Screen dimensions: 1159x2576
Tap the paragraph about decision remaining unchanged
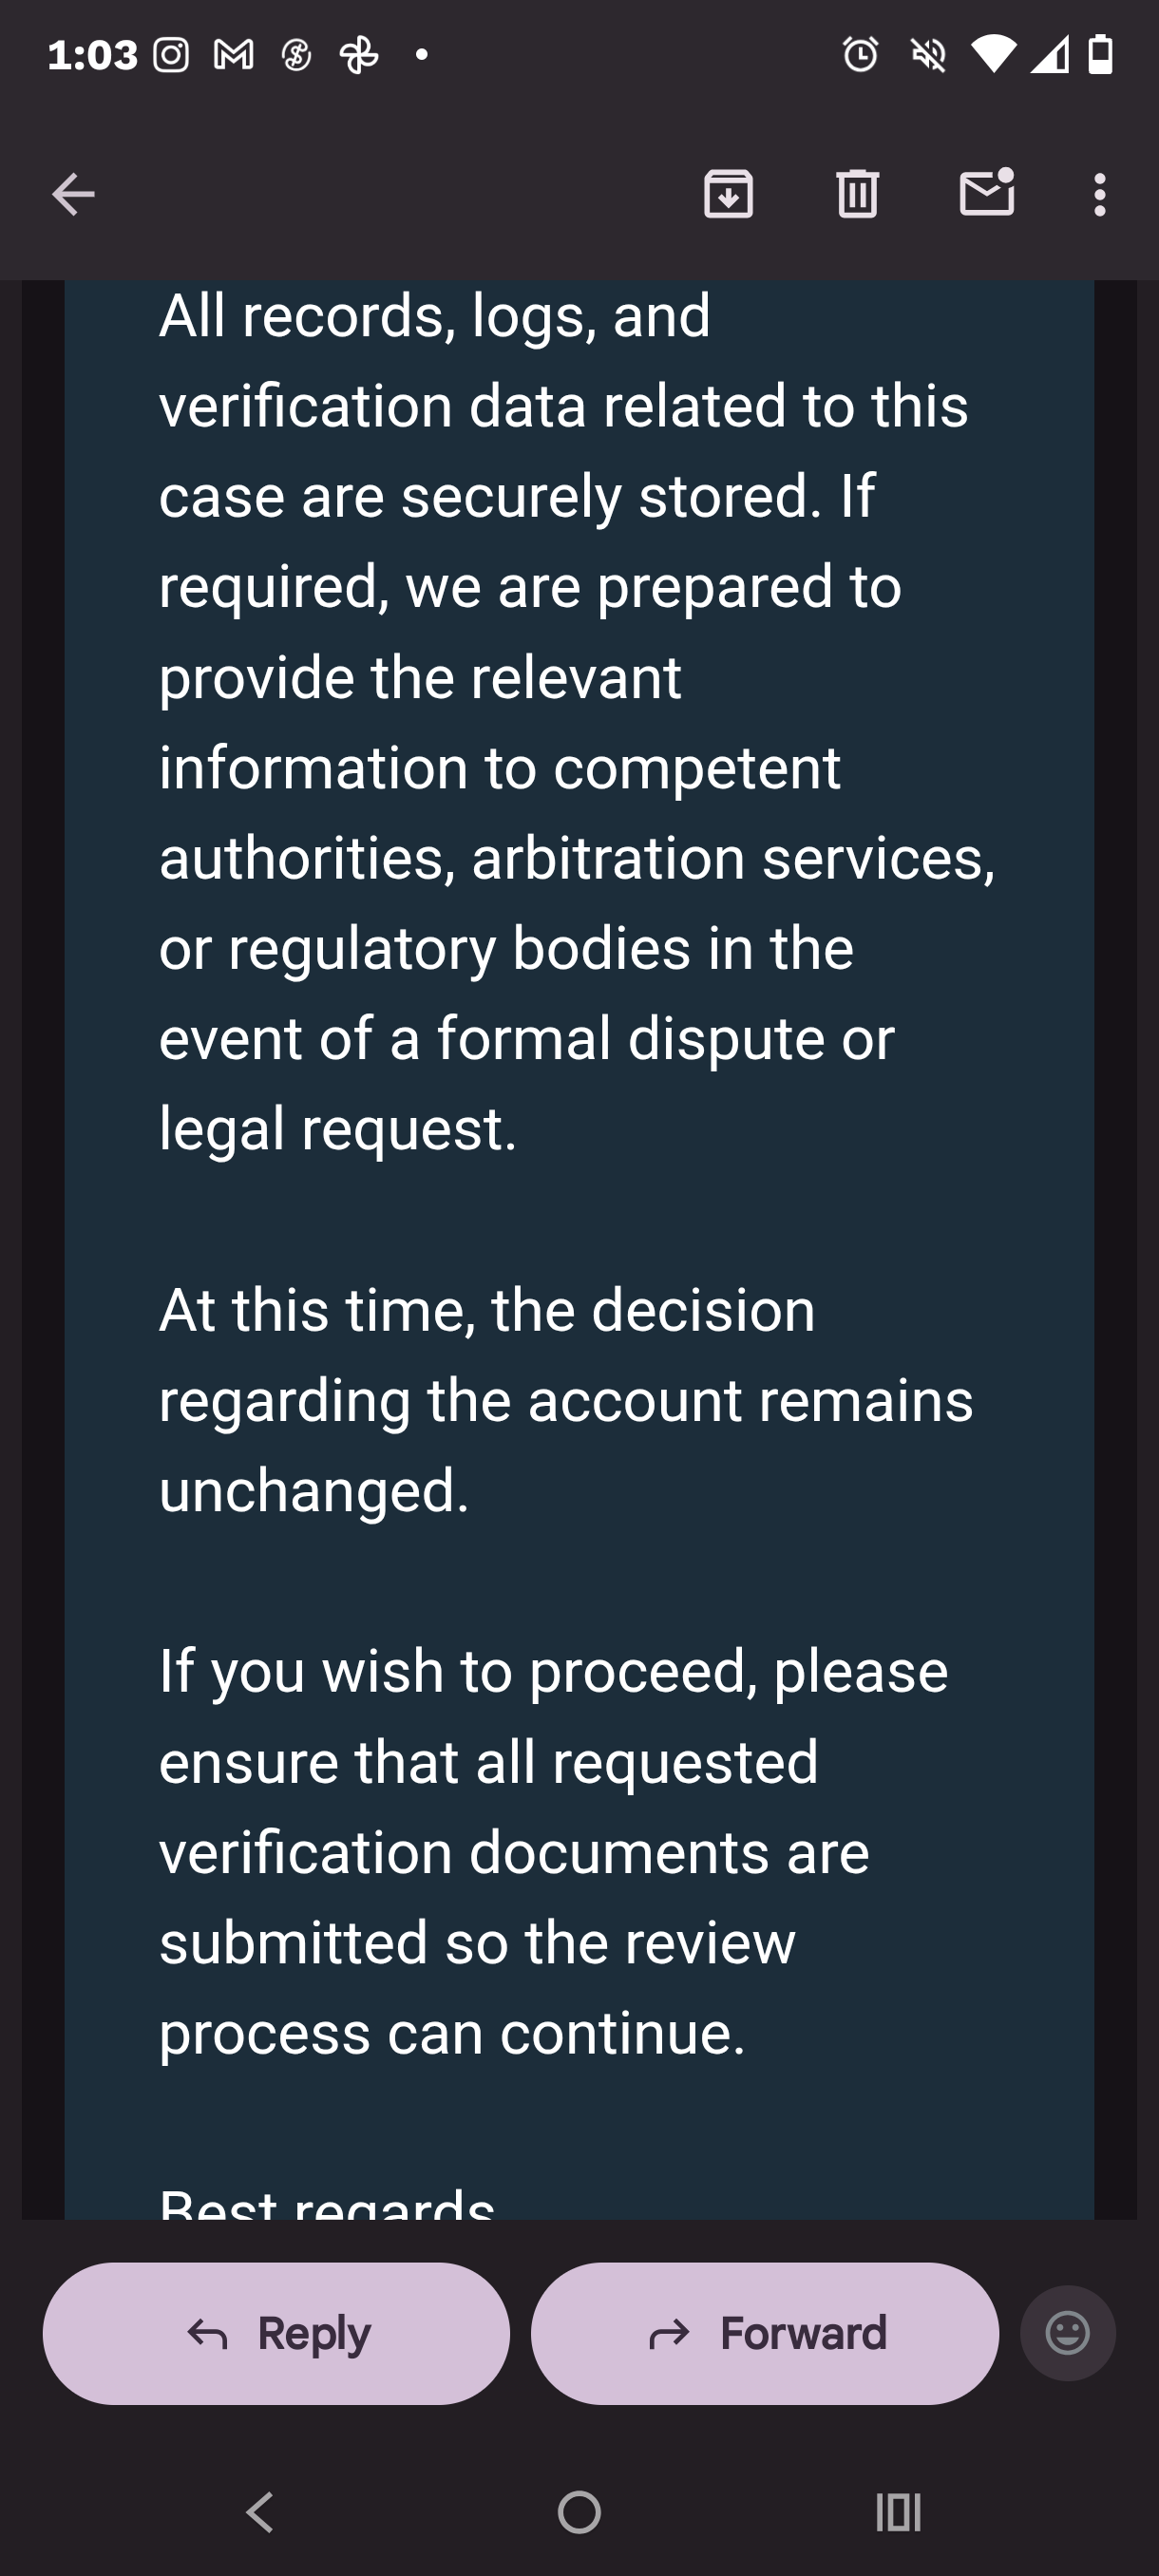565,1400
